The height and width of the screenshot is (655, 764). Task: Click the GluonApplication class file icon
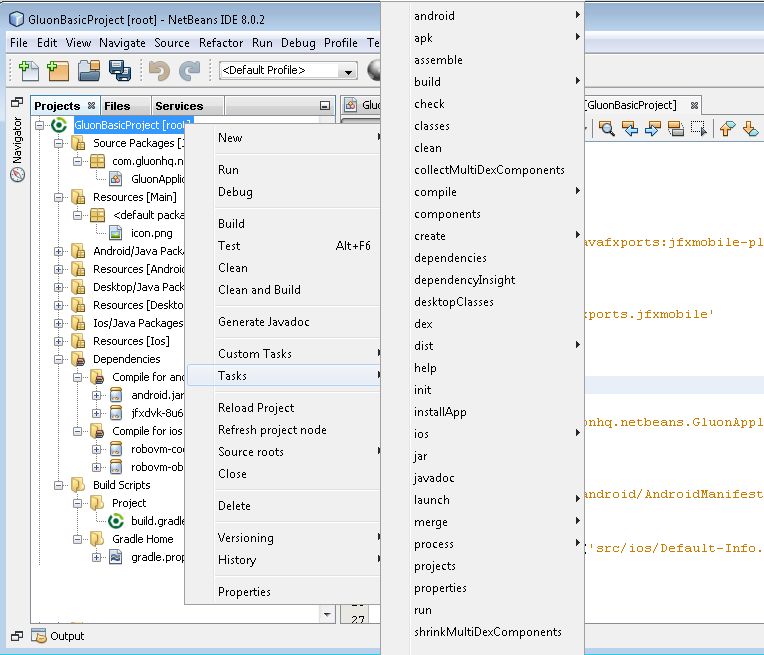coord(115,179)
